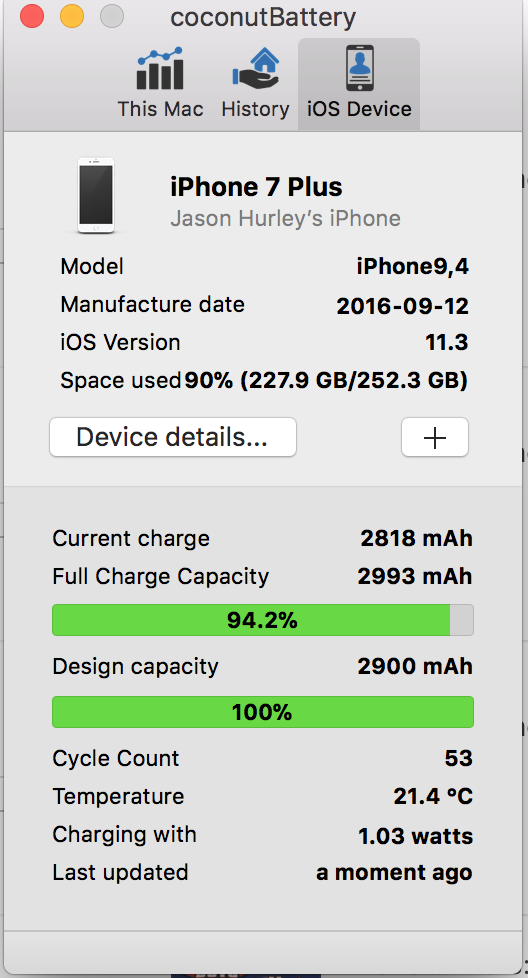Select the iOS Device tab label
Screen dimensions: 528x978
pyautogui.click(x=360, y=109)
